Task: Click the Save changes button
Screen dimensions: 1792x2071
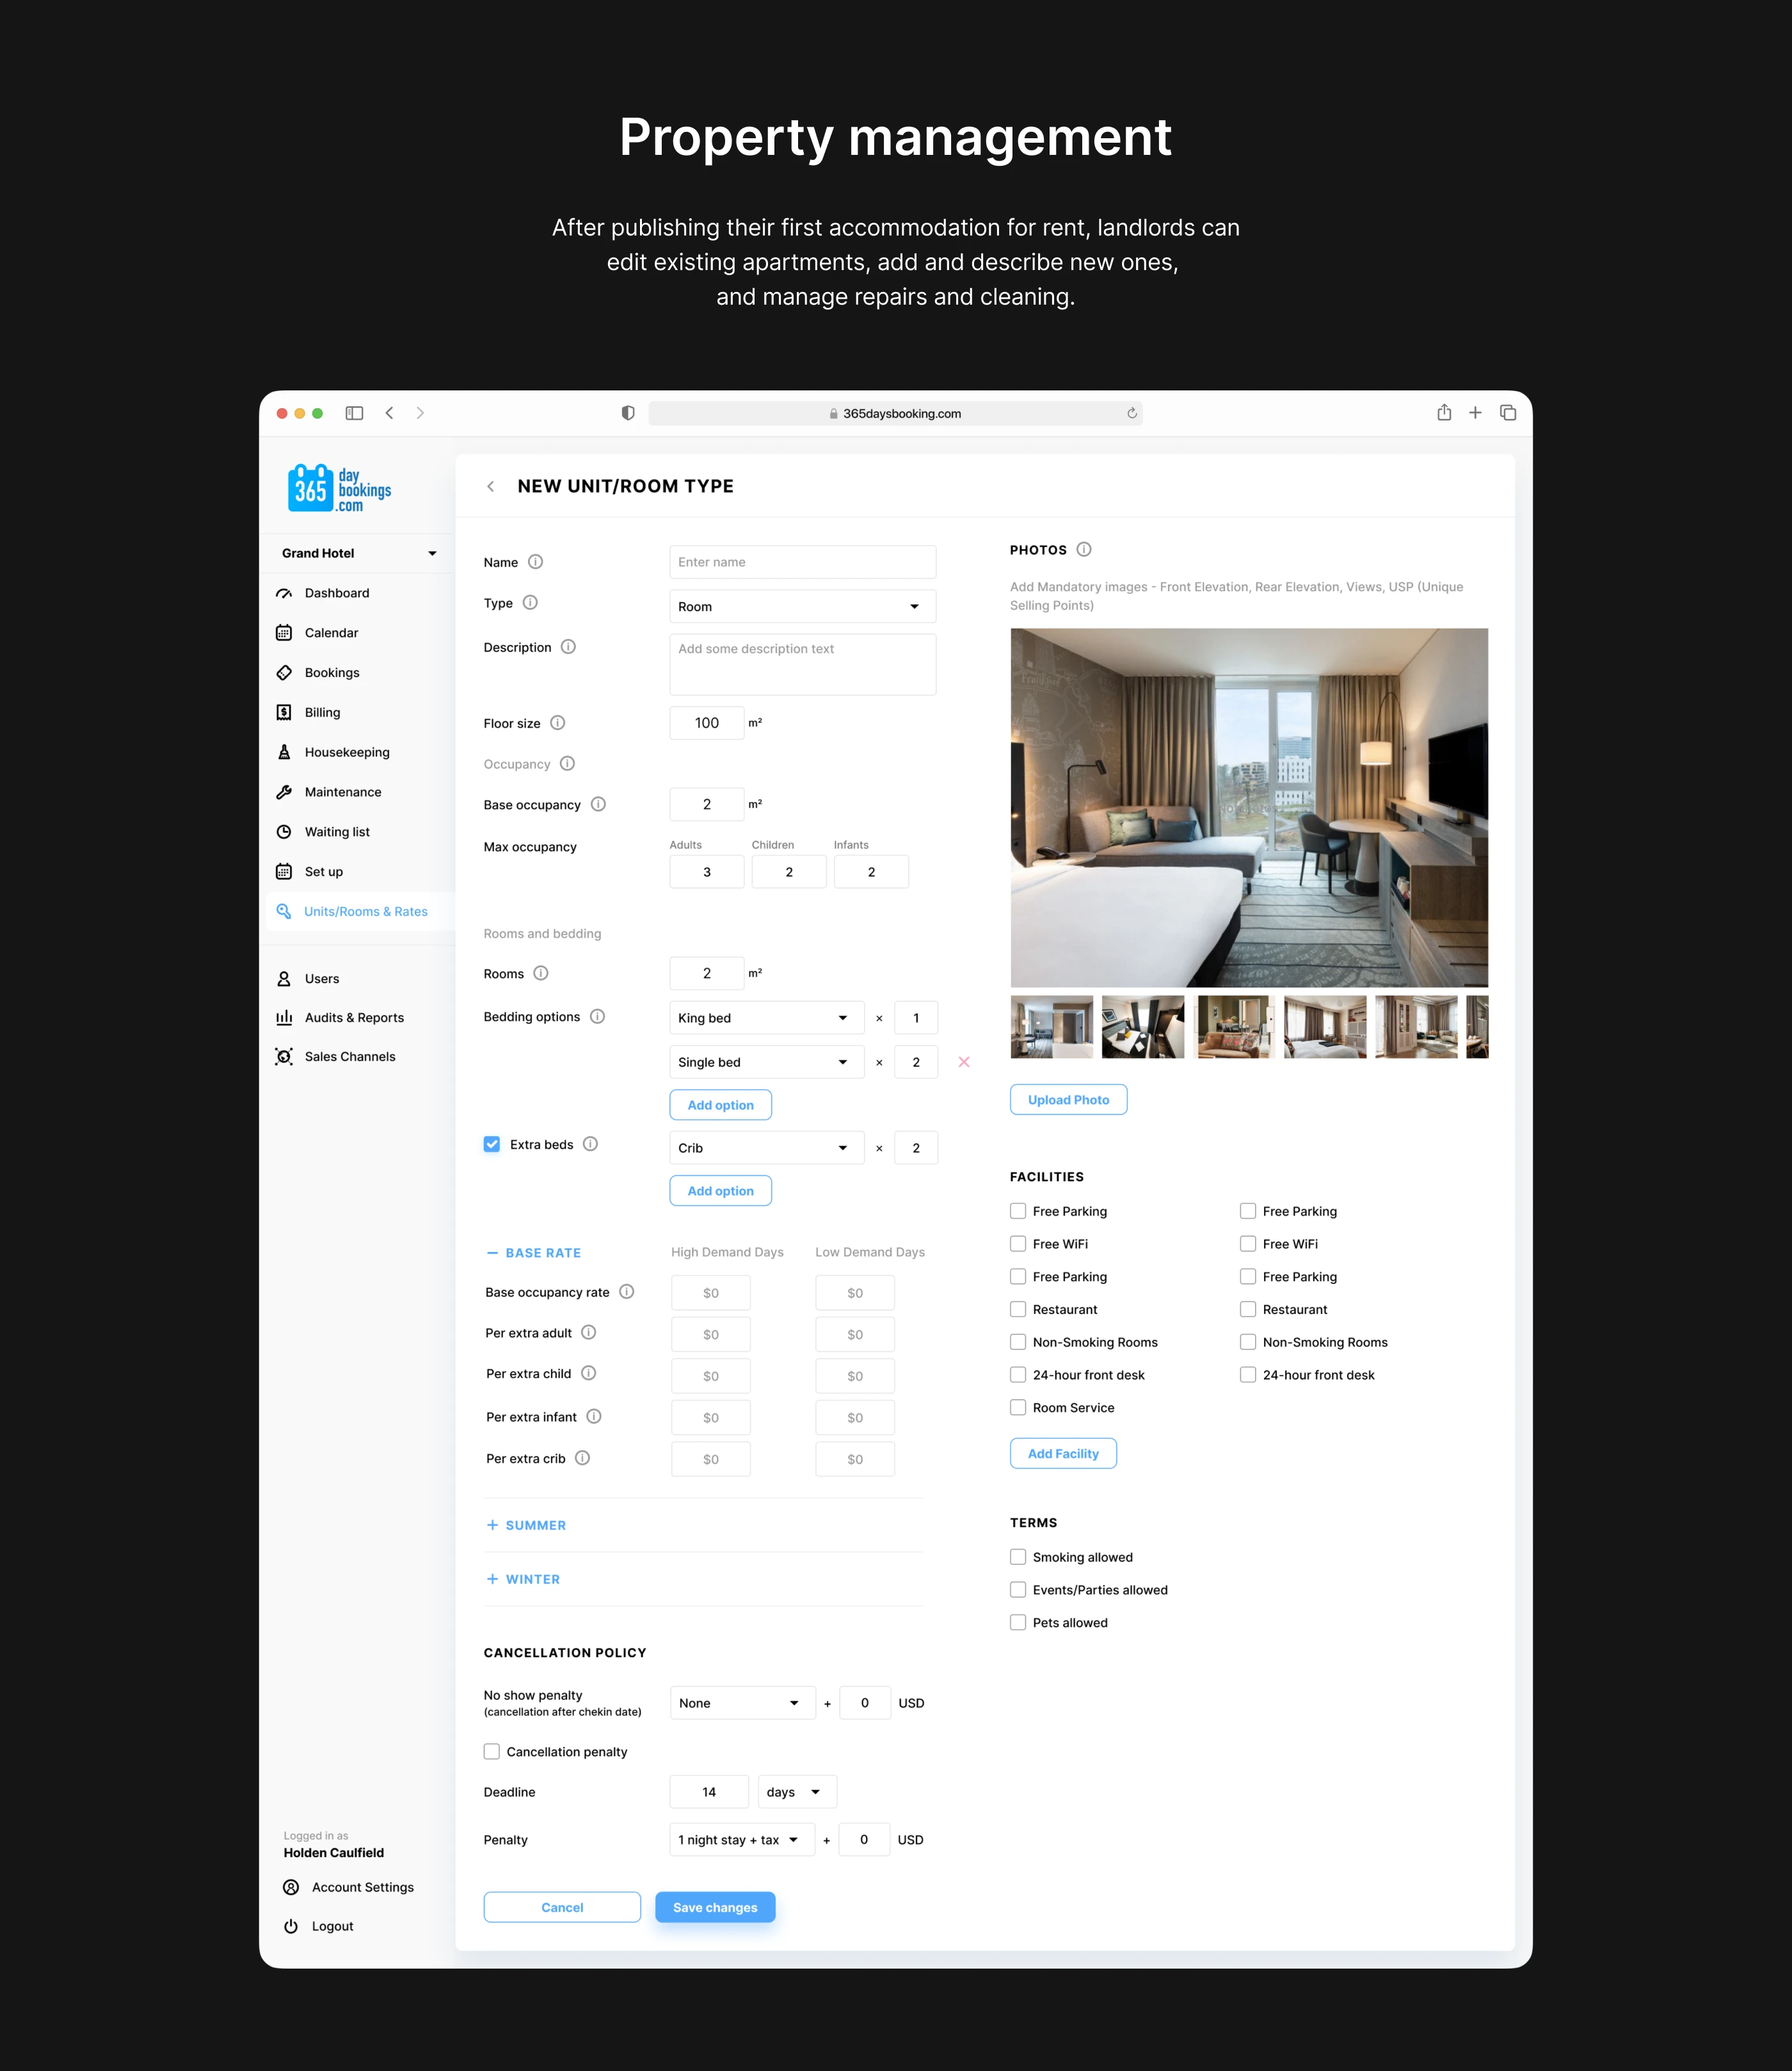Action: pyautogui.click(x=715, y=1907)
